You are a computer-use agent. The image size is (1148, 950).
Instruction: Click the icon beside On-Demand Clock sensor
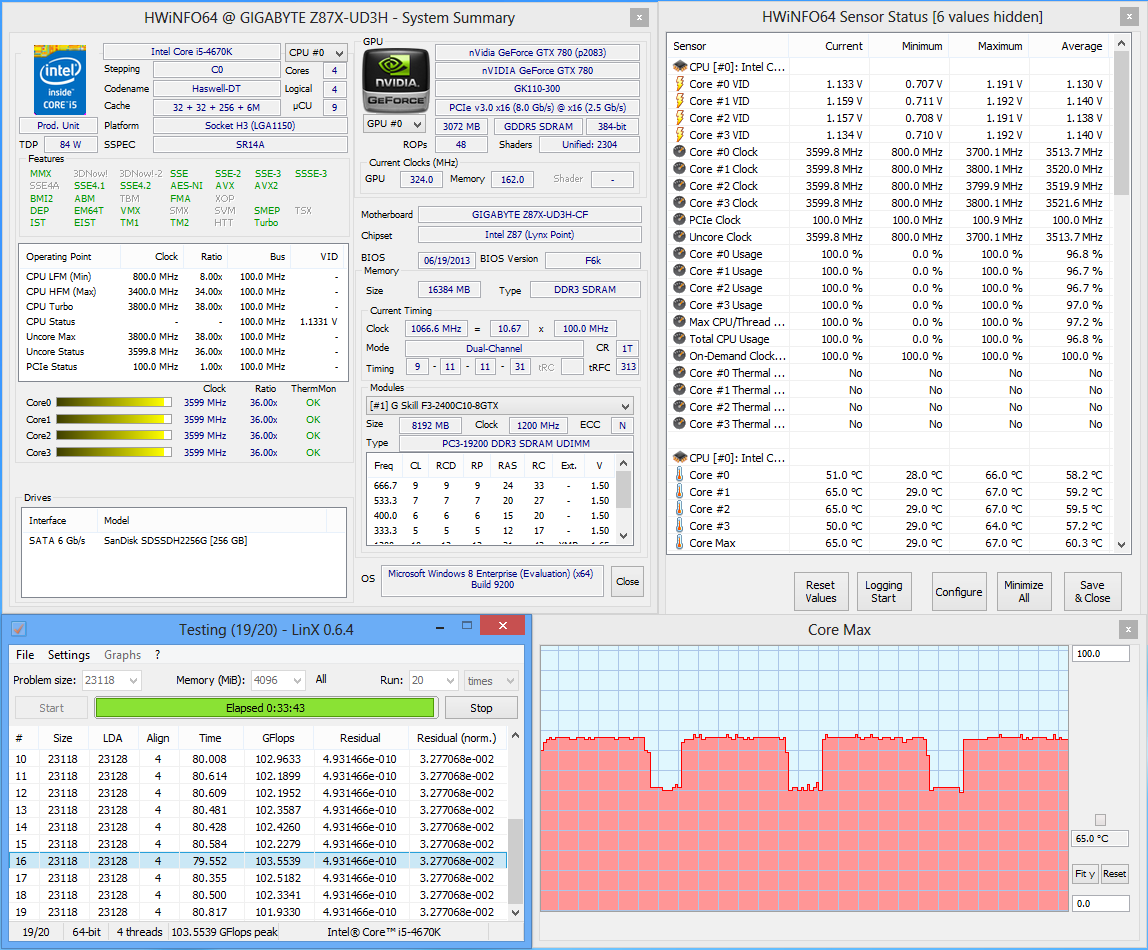coord(679,355)
